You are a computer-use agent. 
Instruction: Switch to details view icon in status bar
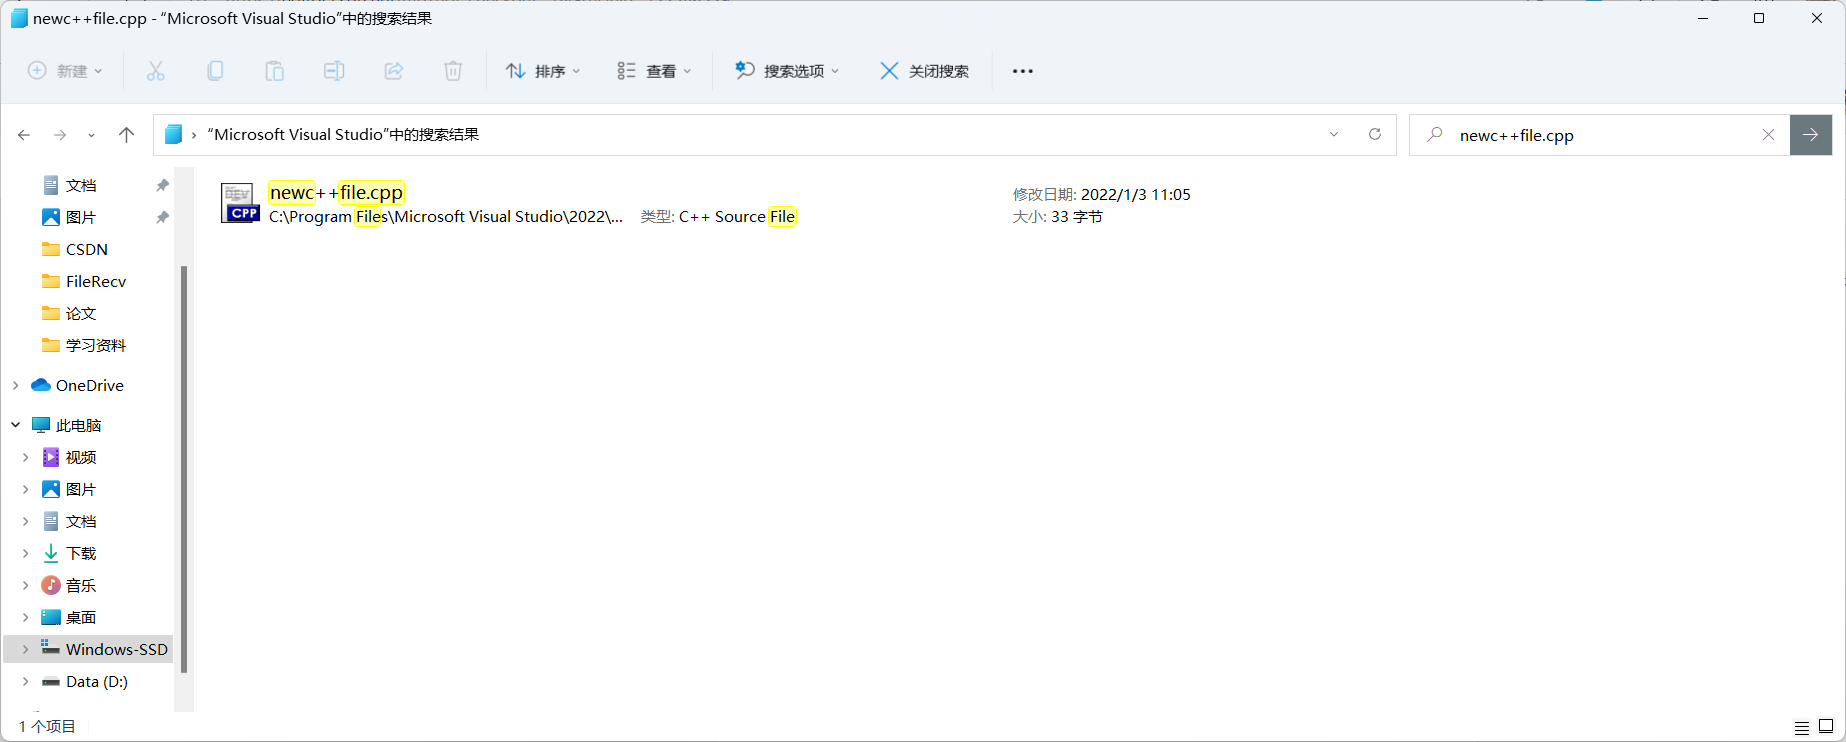pos(1801,727)
